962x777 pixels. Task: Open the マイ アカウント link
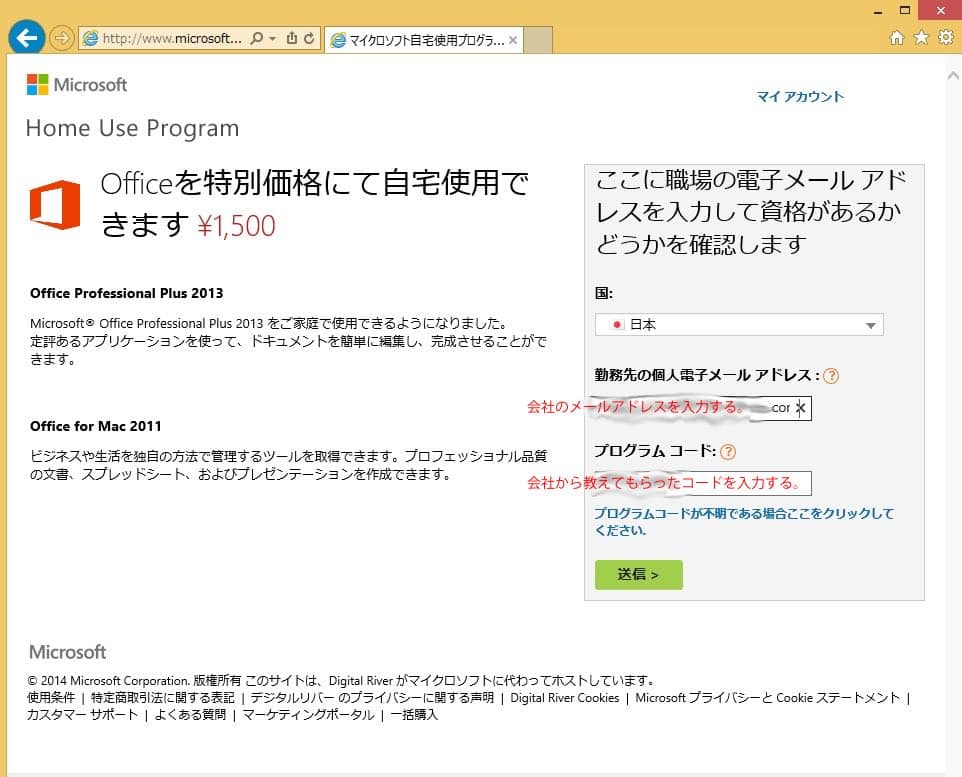click(x=799, y=97)
